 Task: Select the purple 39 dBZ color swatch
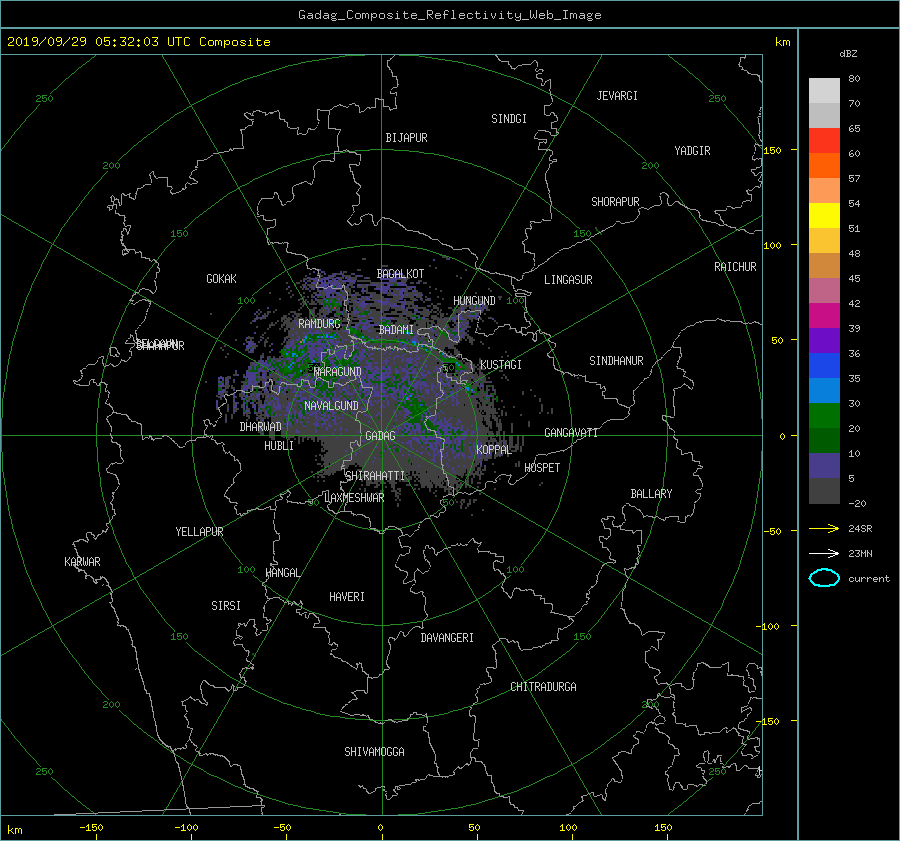pyautogui.click(x=824, y=340)
